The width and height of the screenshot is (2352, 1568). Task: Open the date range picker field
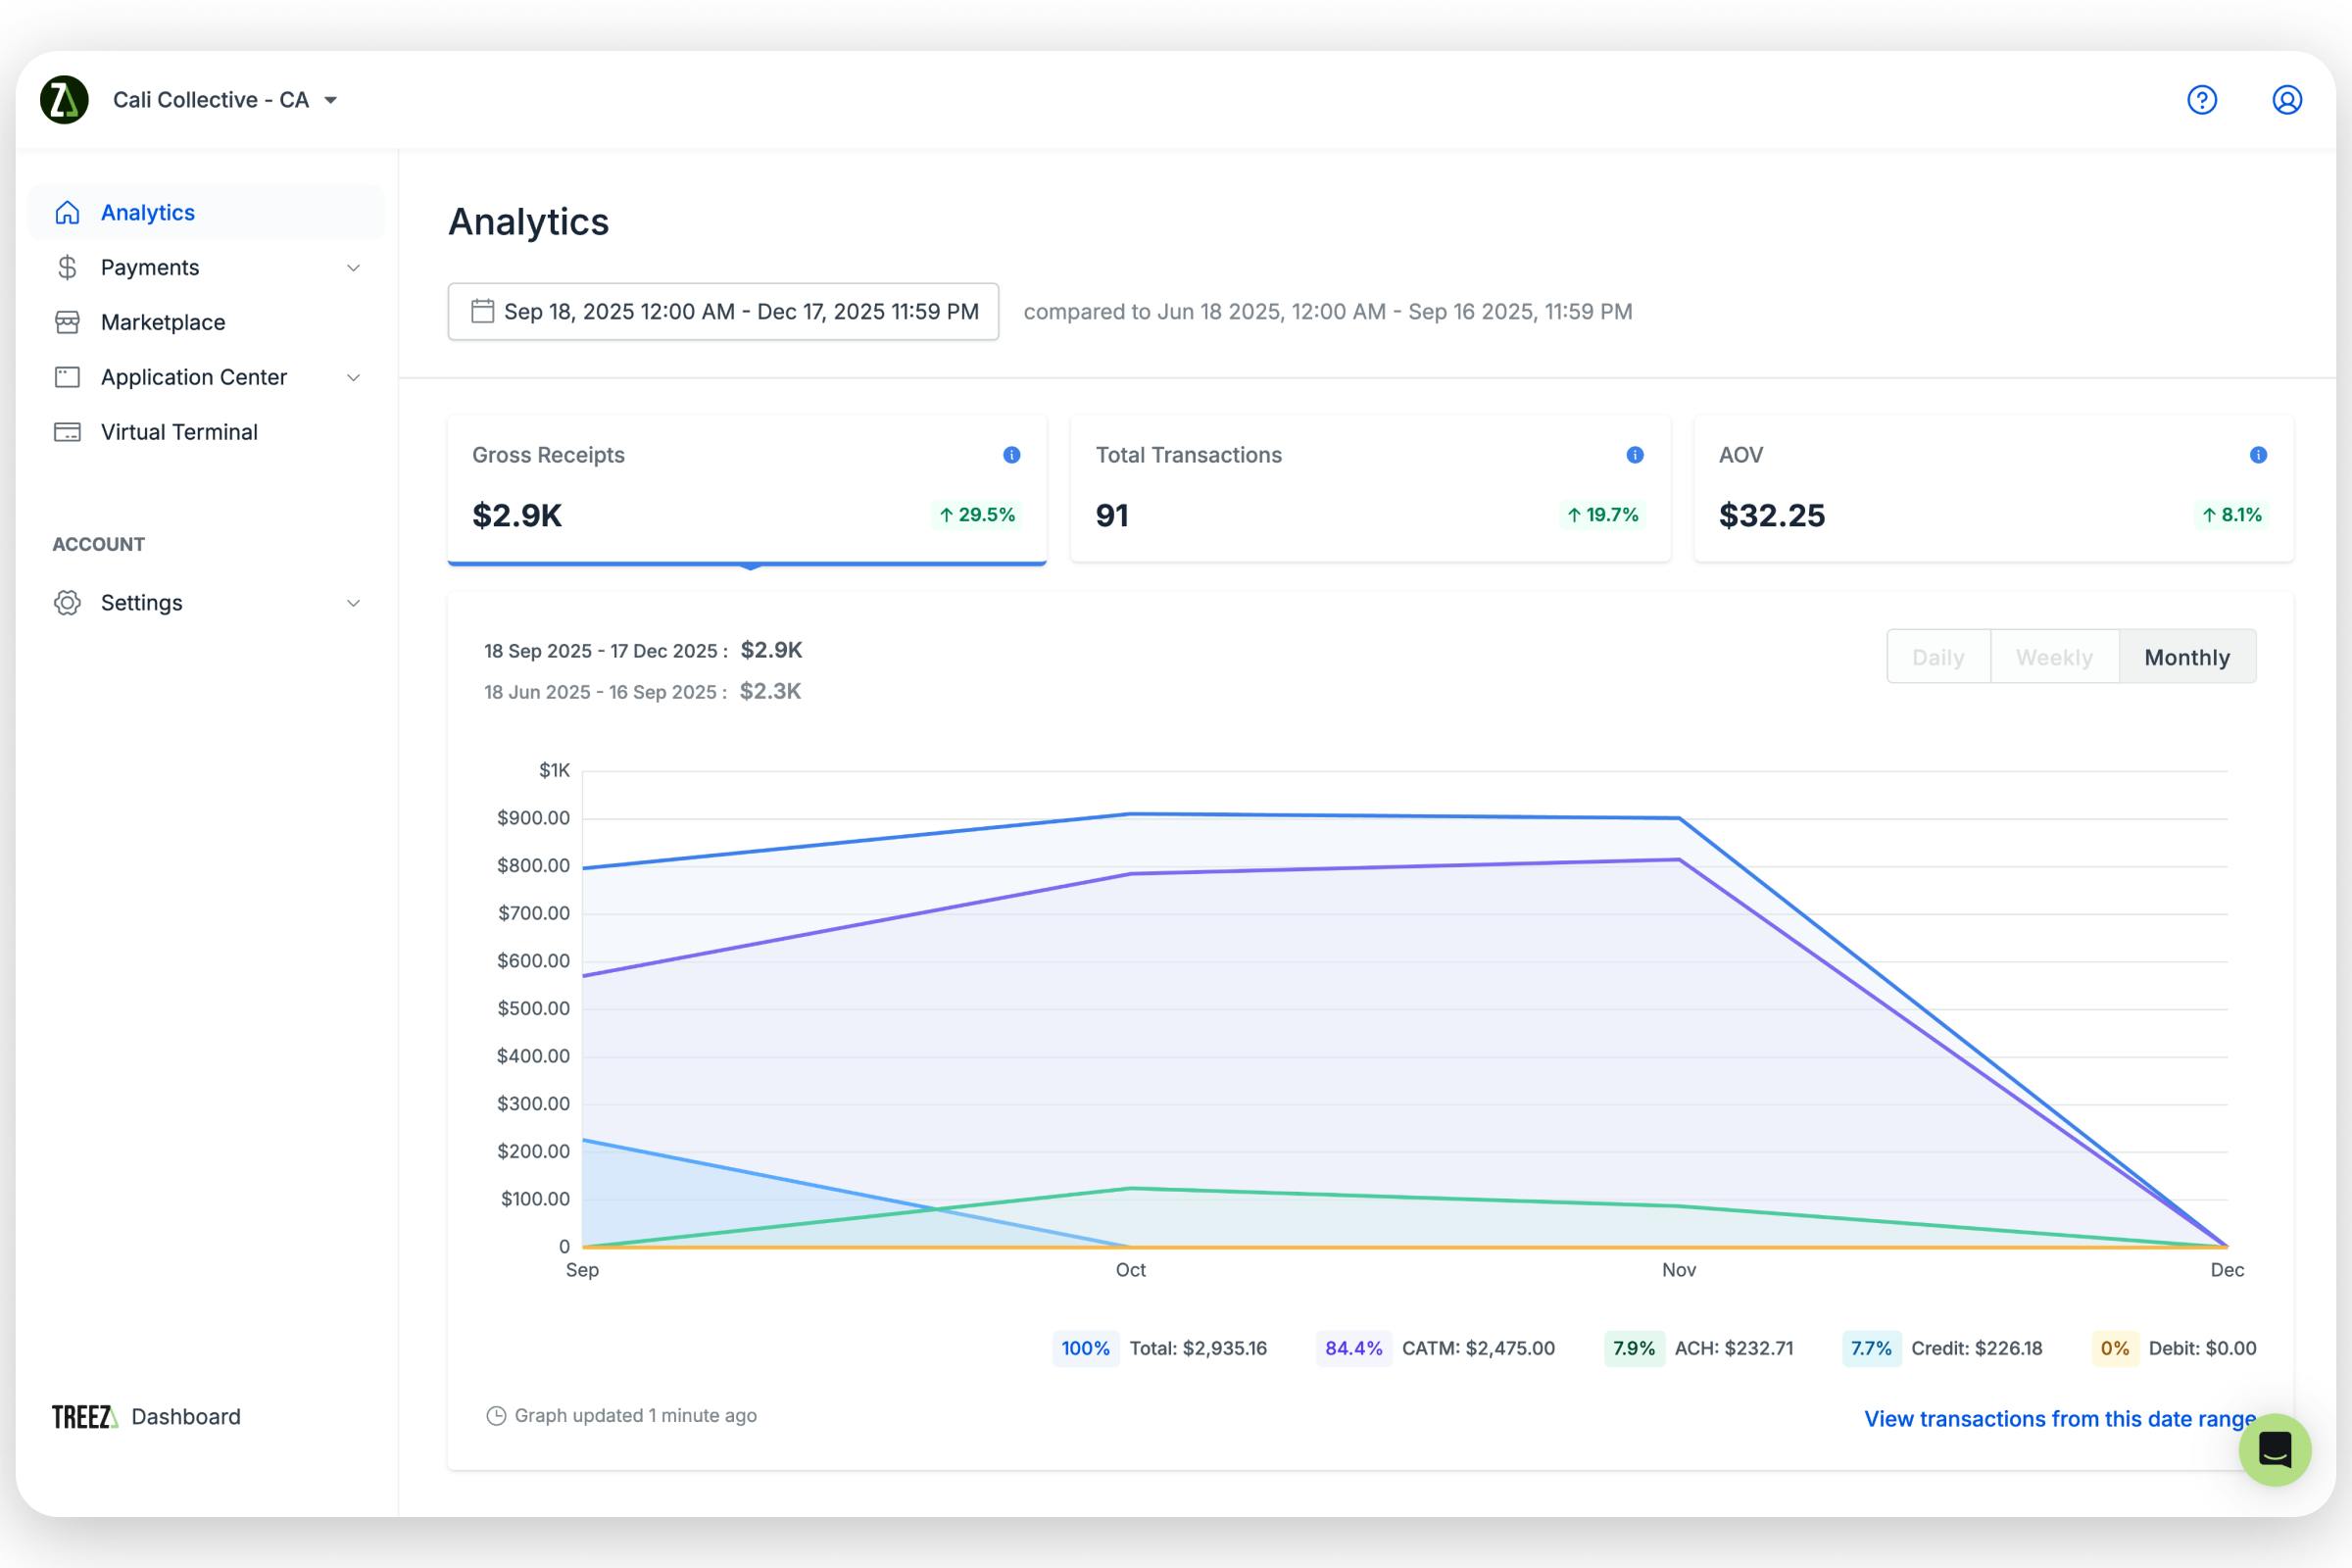coord(723,312)
